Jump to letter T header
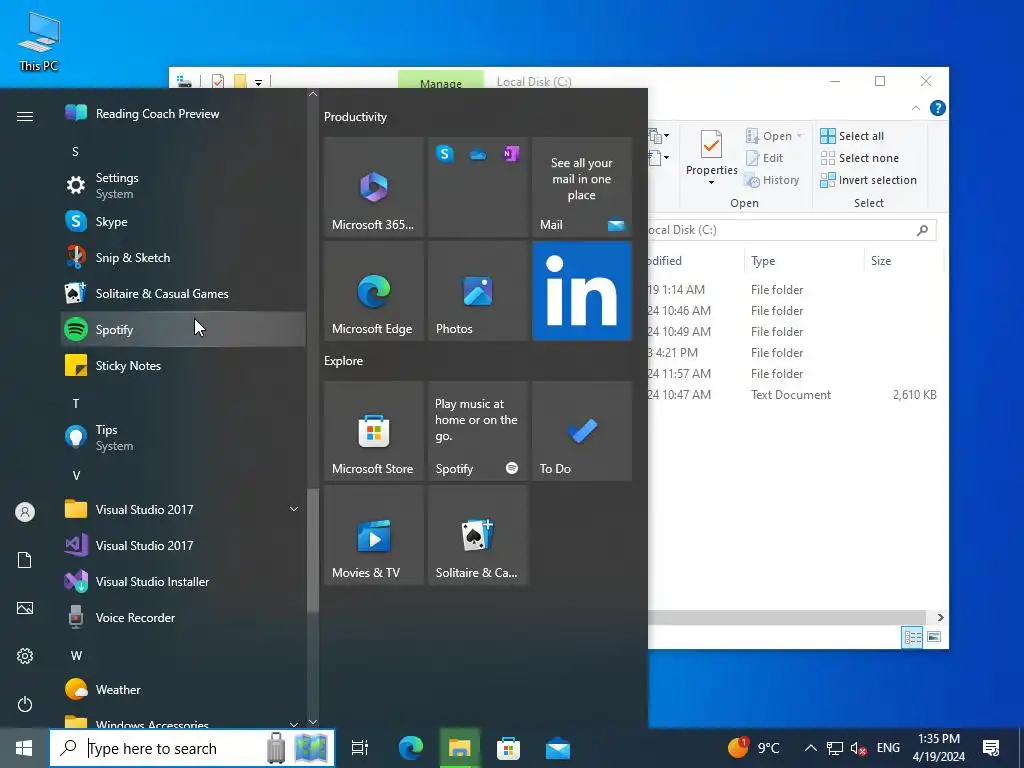 click(76, 404)
